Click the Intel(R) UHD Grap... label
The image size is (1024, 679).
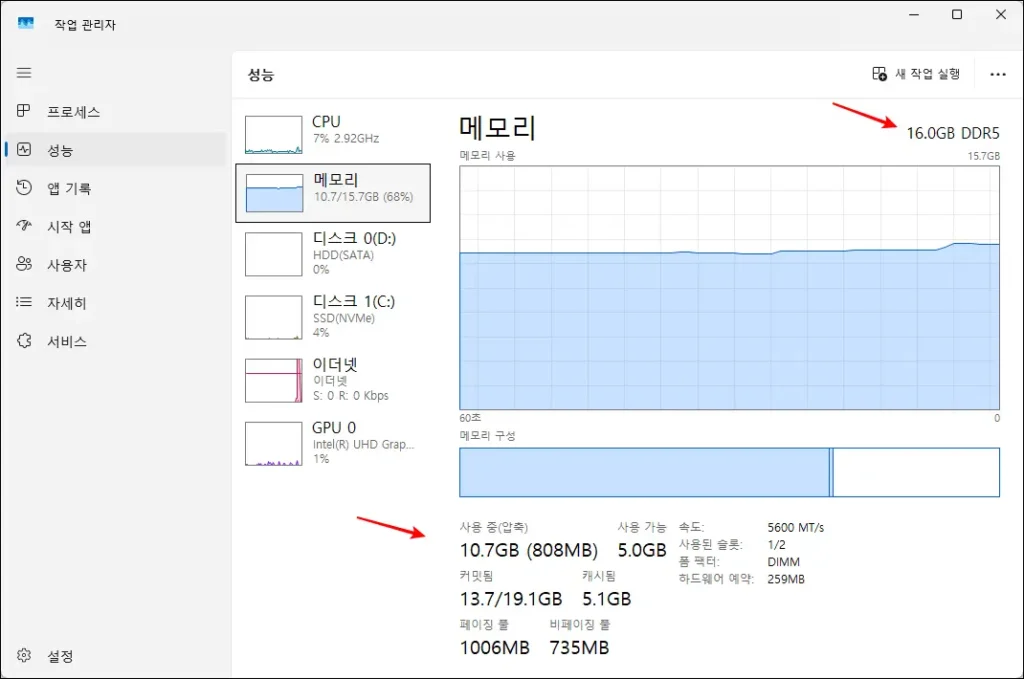(x=364, y=444)
